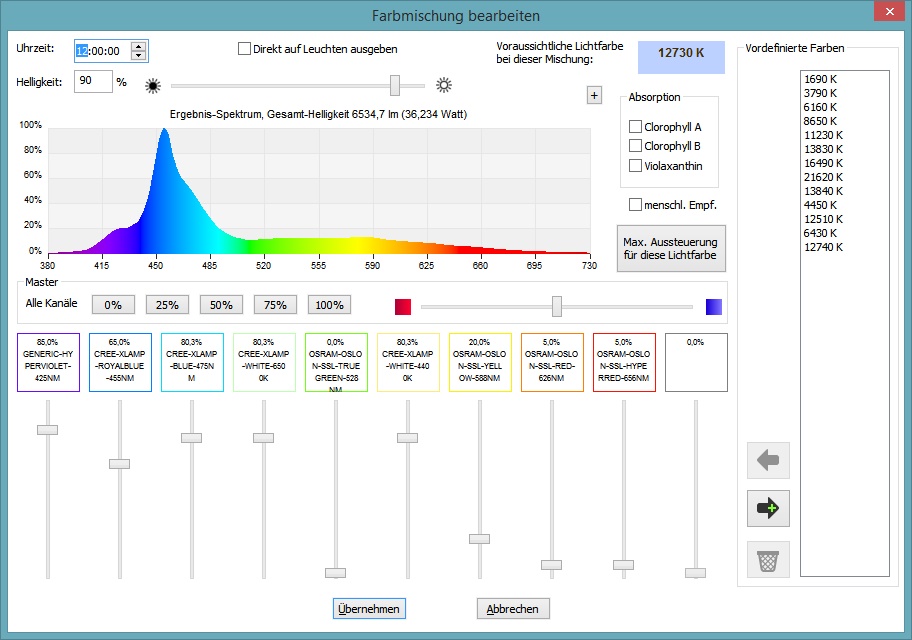Select 12740 K in Vordefinierte Farben list

pos(823,247)
